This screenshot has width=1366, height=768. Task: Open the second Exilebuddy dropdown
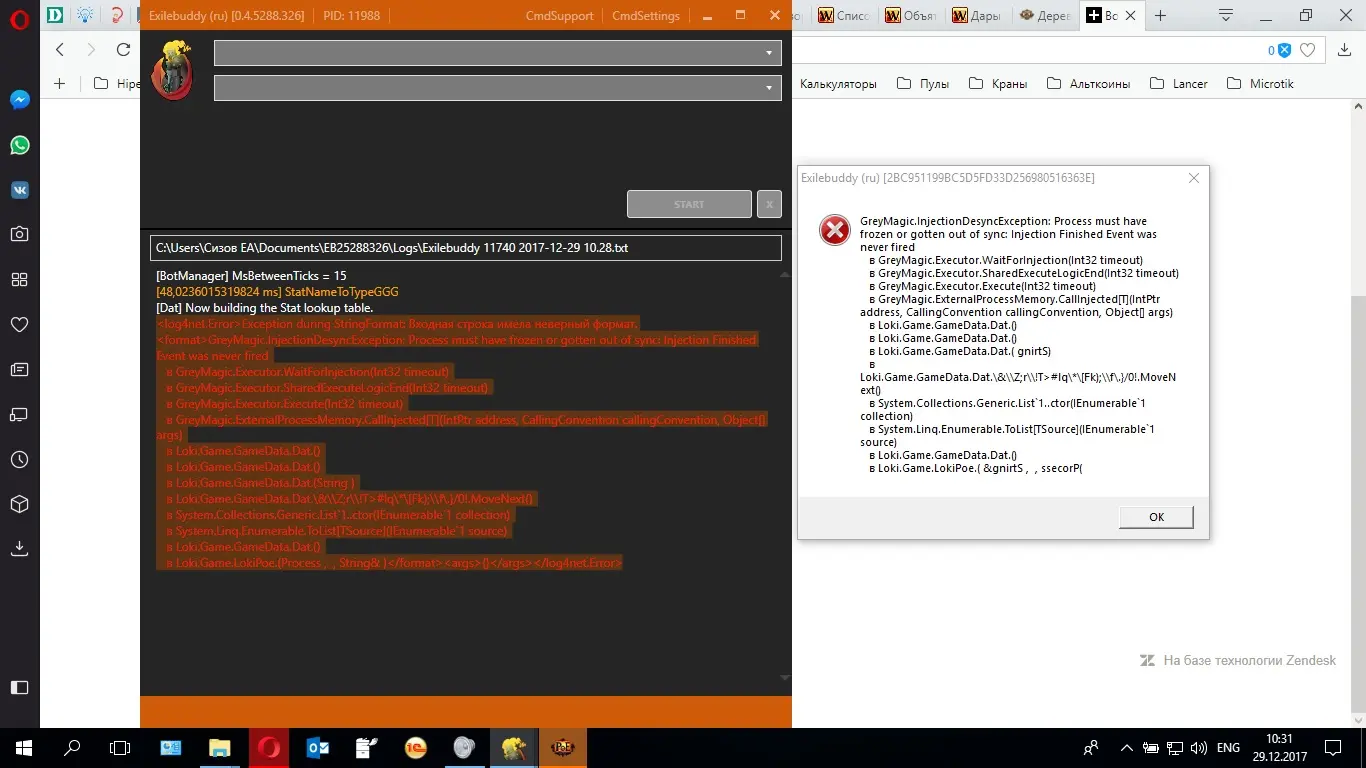497,88
